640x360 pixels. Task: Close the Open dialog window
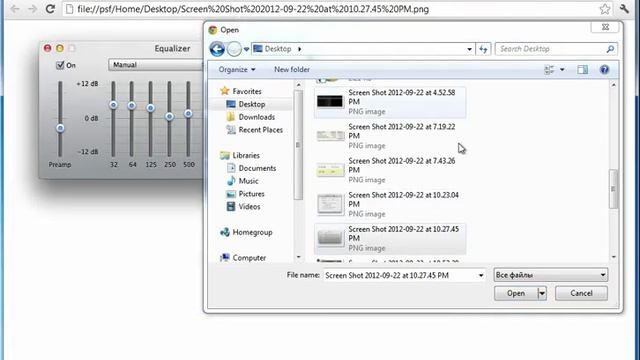point(605,27)
